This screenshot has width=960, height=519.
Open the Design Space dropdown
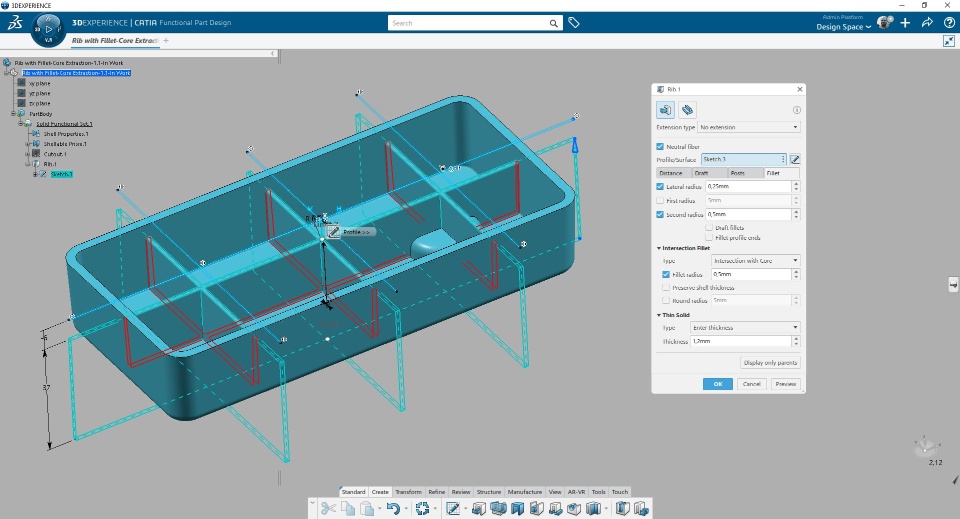pyautogui.click(x=843, y=27)
